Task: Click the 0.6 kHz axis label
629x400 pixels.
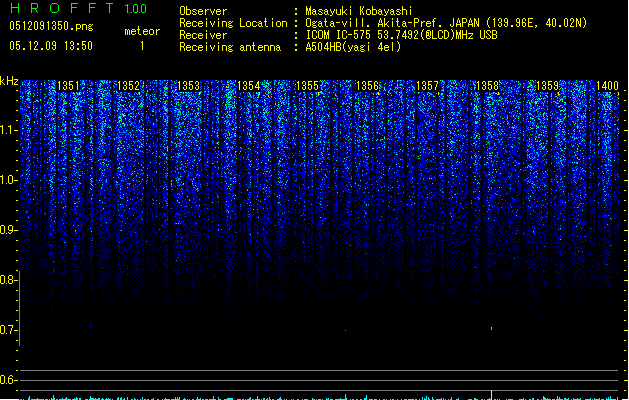Action: coord(8,380)
